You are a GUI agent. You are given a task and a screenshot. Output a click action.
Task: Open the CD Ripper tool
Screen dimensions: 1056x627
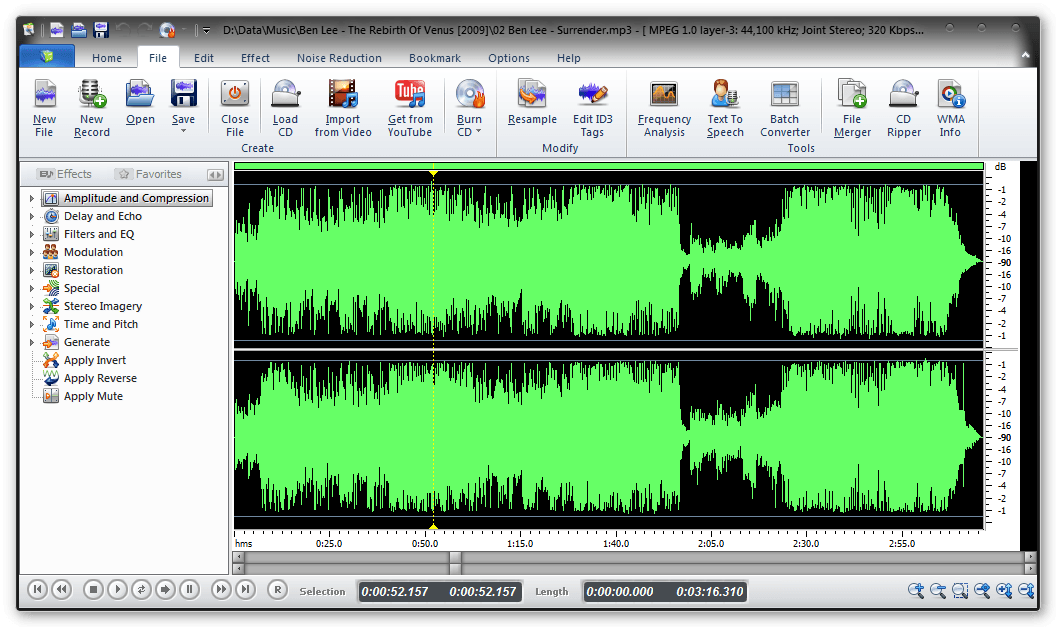pyautogui.click(x=904, y=95)
